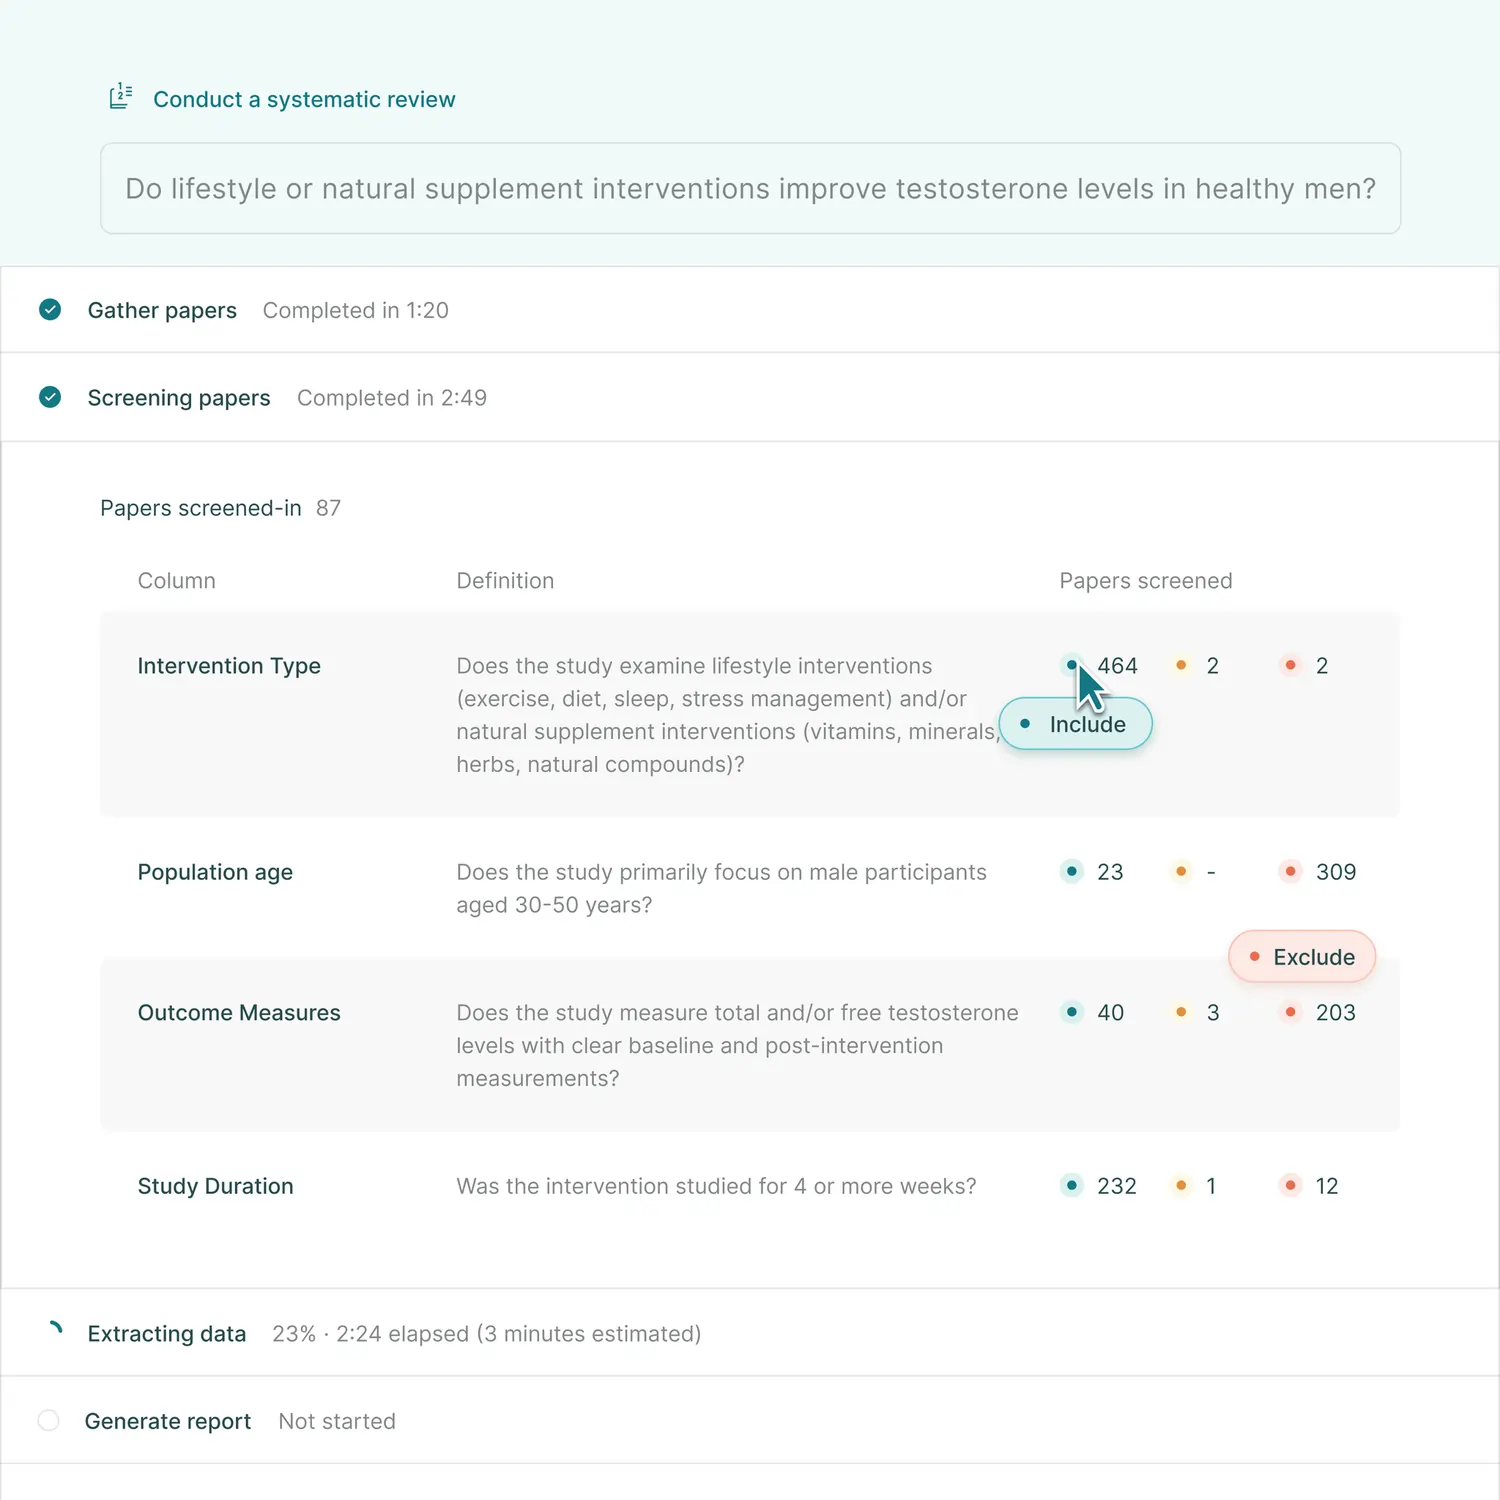Click the teal dot in Outcome Measures row
1500x1500 pixels.
coord(1072,1012)
